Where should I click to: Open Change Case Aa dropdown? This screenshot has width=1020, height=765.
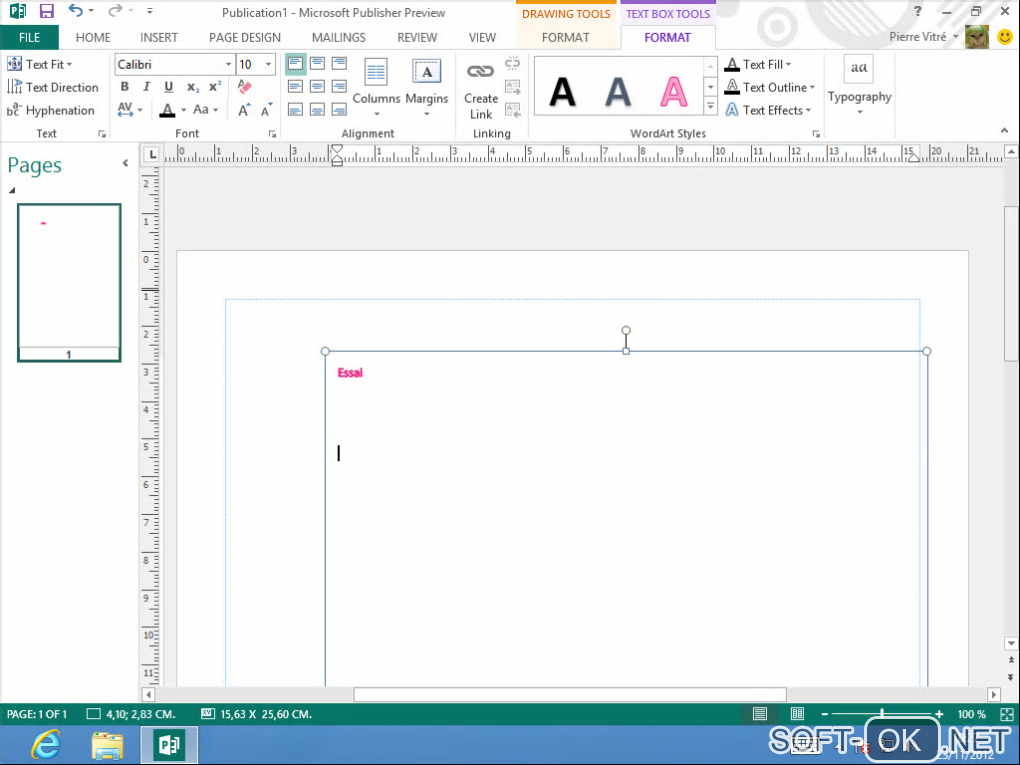[x=205, y=109]
